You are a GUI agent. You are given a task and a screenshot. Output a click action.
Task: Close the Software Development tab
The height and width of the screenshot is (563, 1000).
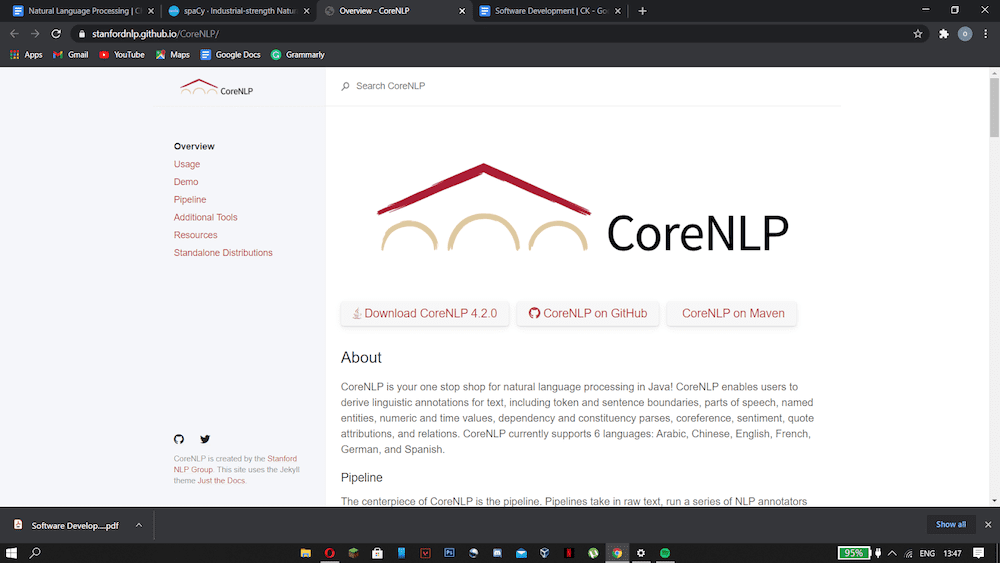(618, 11)
